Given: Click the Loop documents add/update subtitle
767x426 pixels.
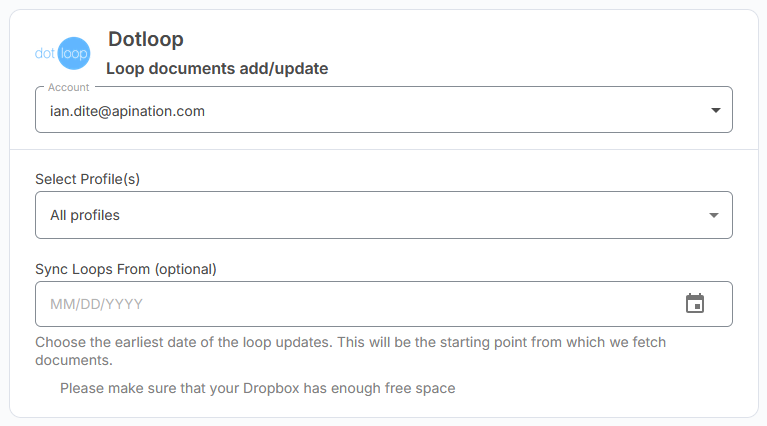Looking at the screenshot, I should 217,69.
